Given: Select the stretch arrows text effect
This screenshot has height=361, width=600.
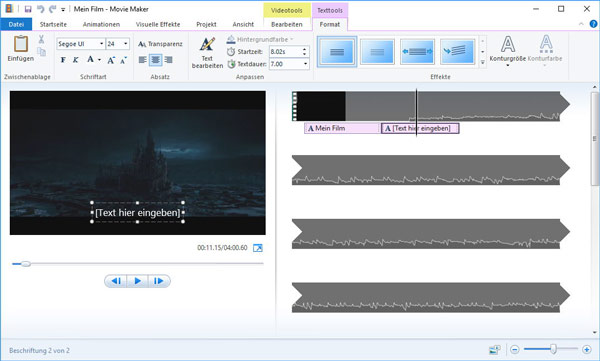Looking at the screenshot, I should 417,52.
